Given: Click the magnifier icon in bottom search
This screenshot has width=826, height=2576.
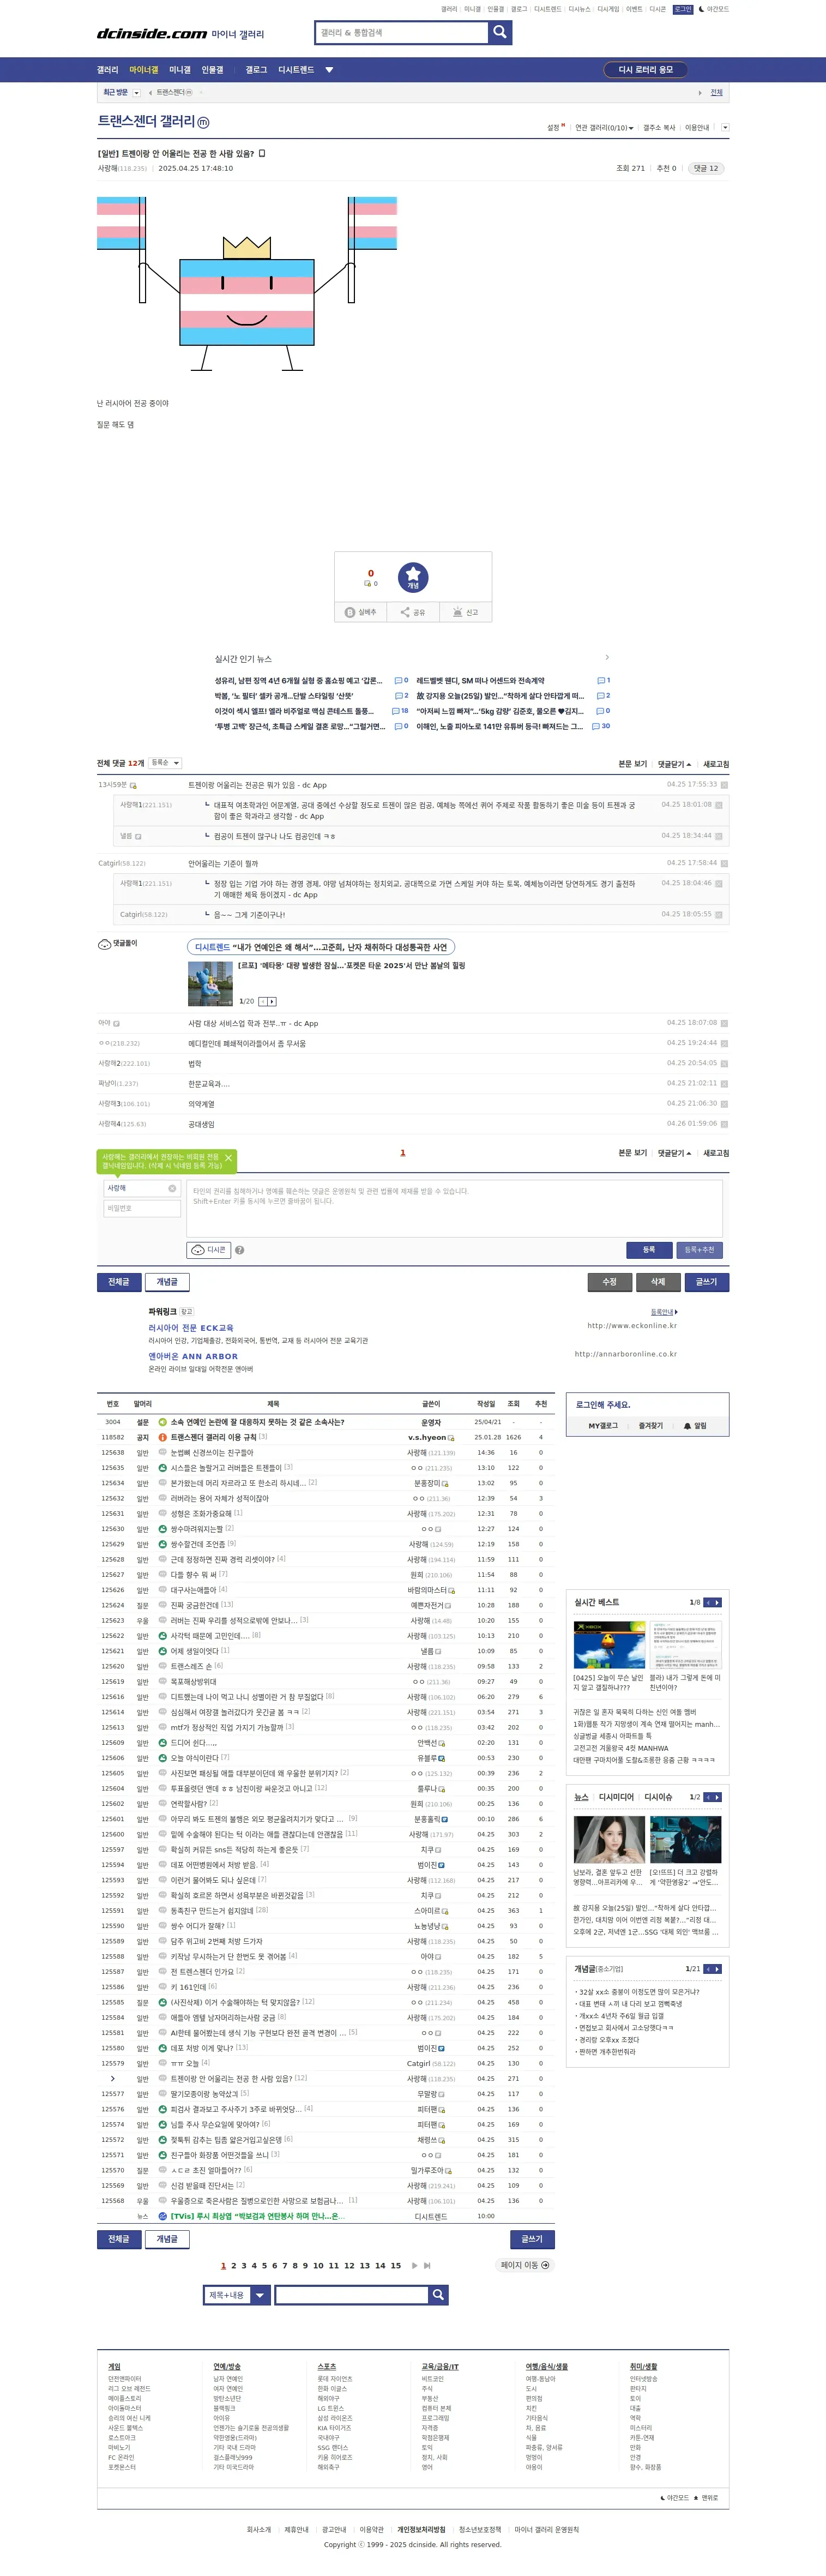Looking at the screenshot, I should point(438,2295).
